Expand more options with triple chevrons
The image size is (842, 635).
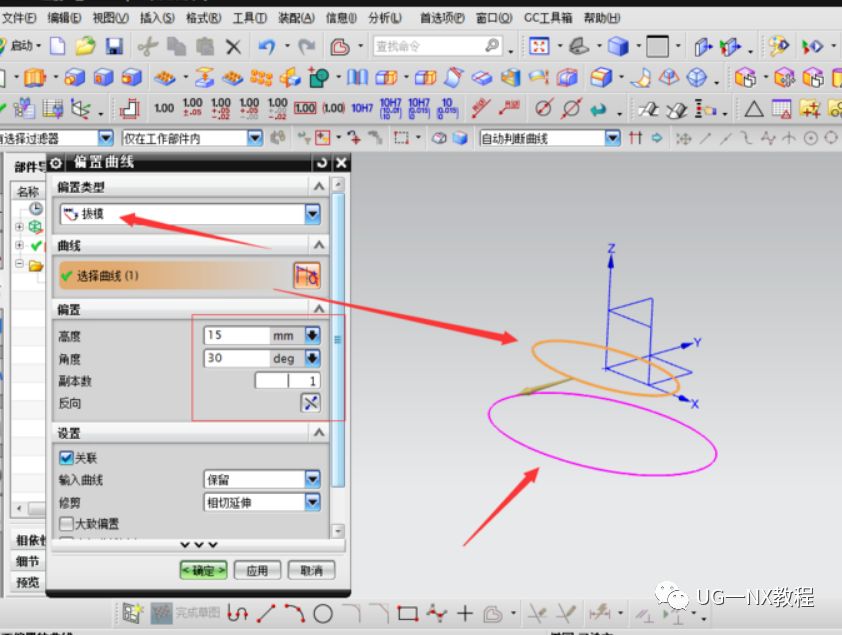pos(199,545)
